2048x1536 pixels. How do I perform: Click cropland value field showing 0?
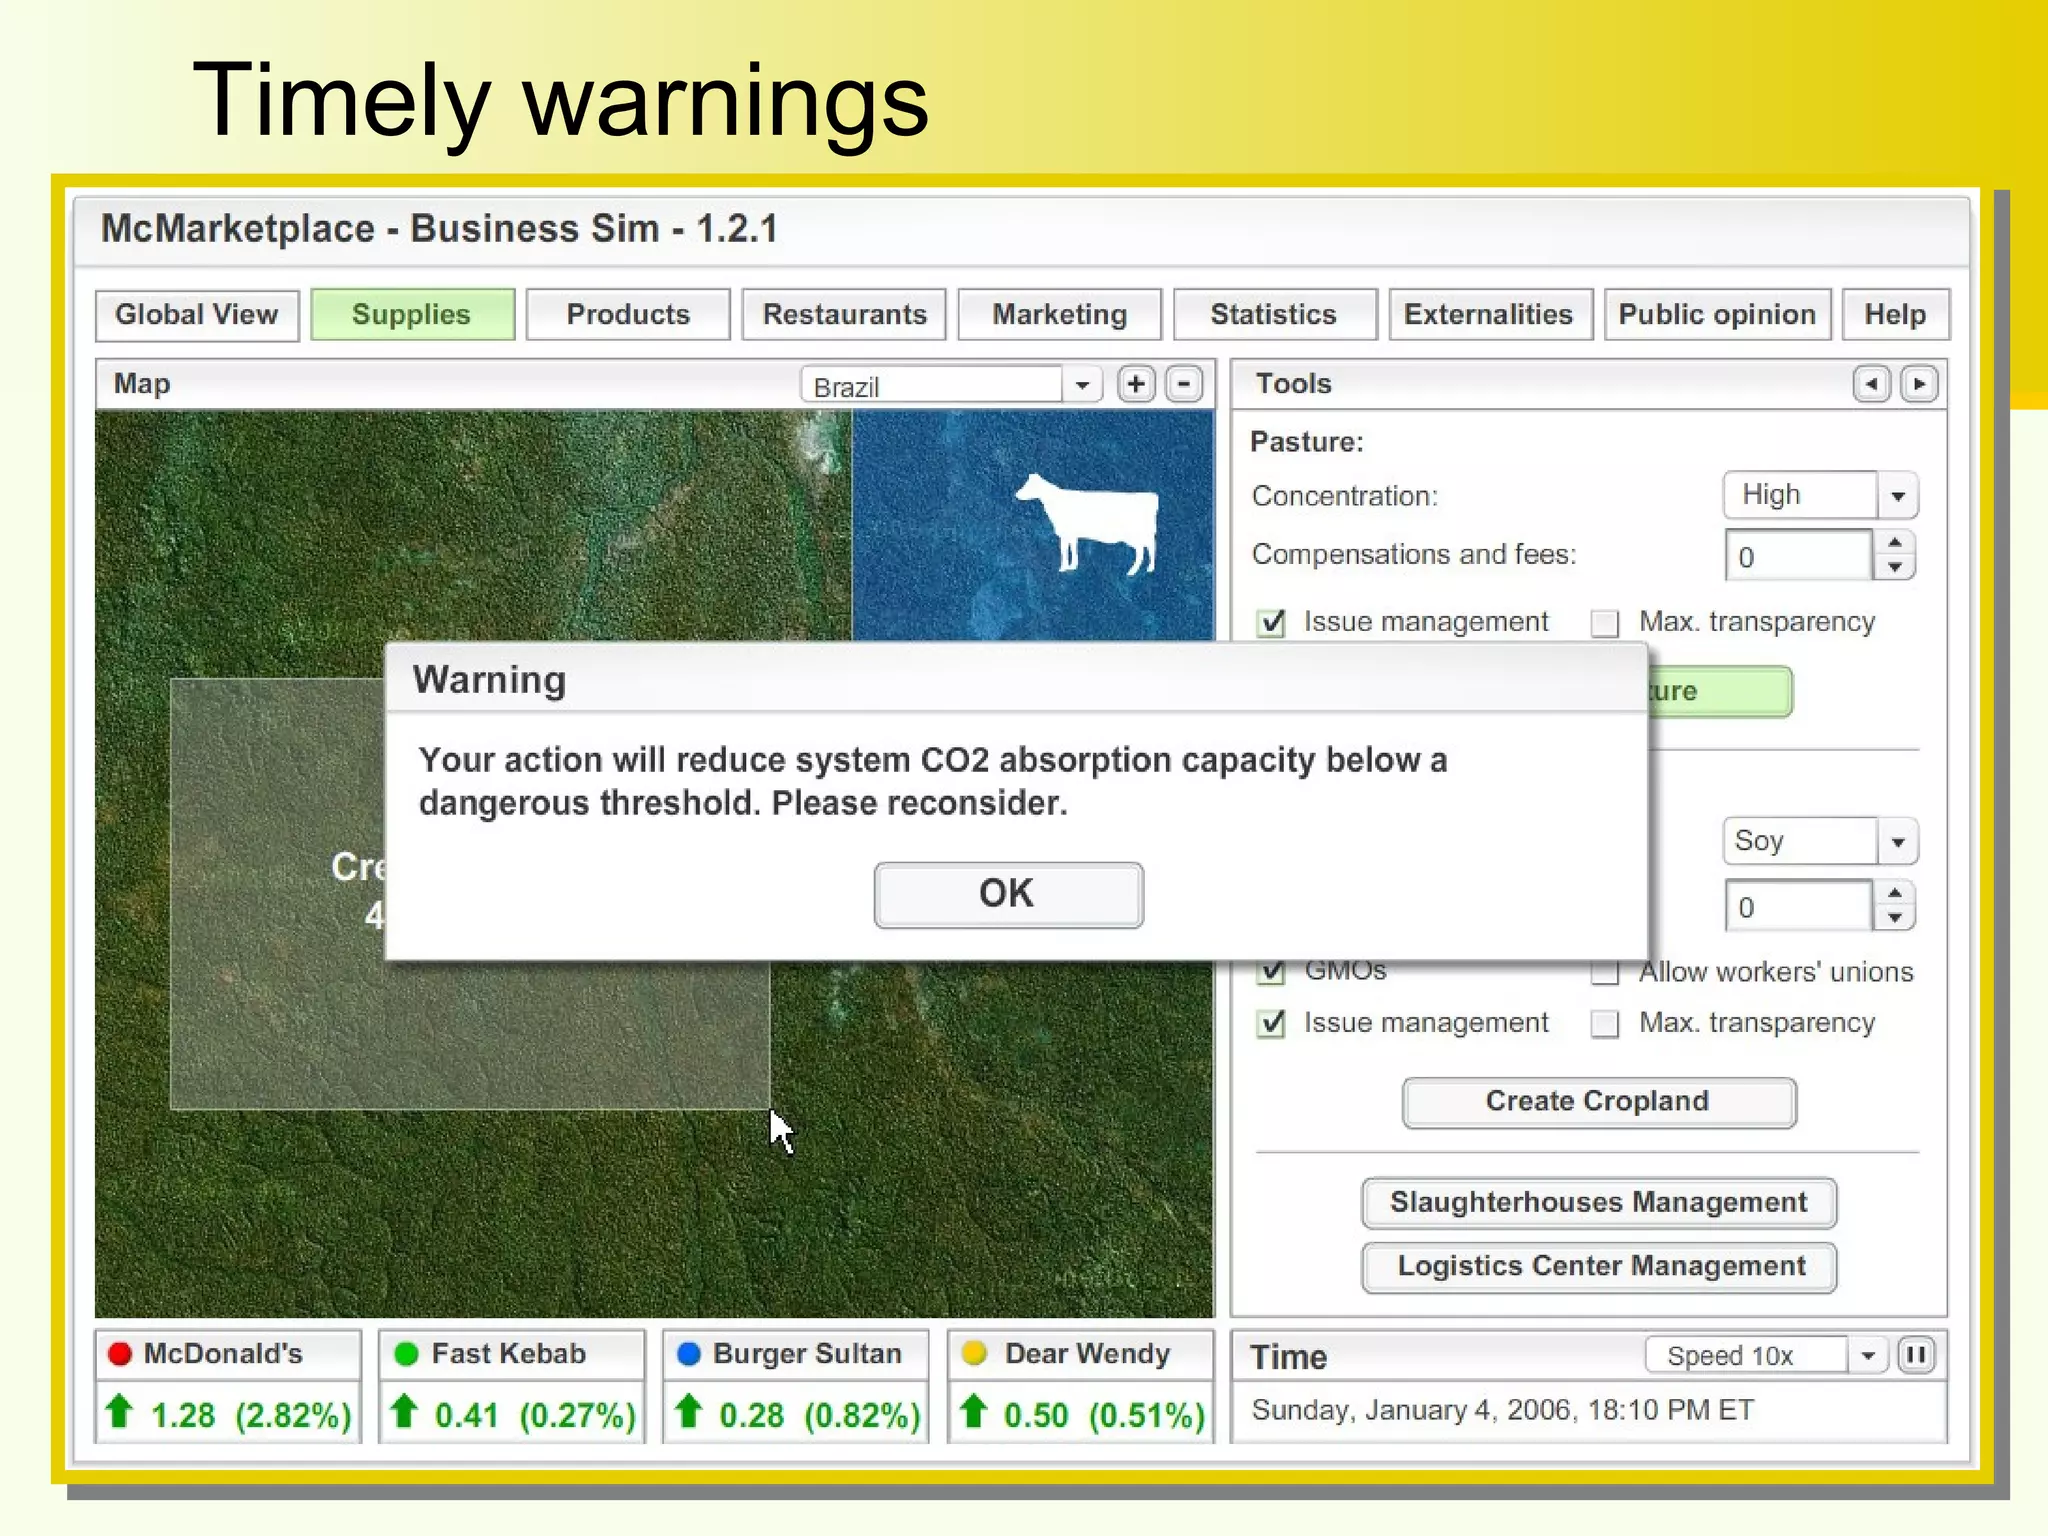tap(1798, 905)
